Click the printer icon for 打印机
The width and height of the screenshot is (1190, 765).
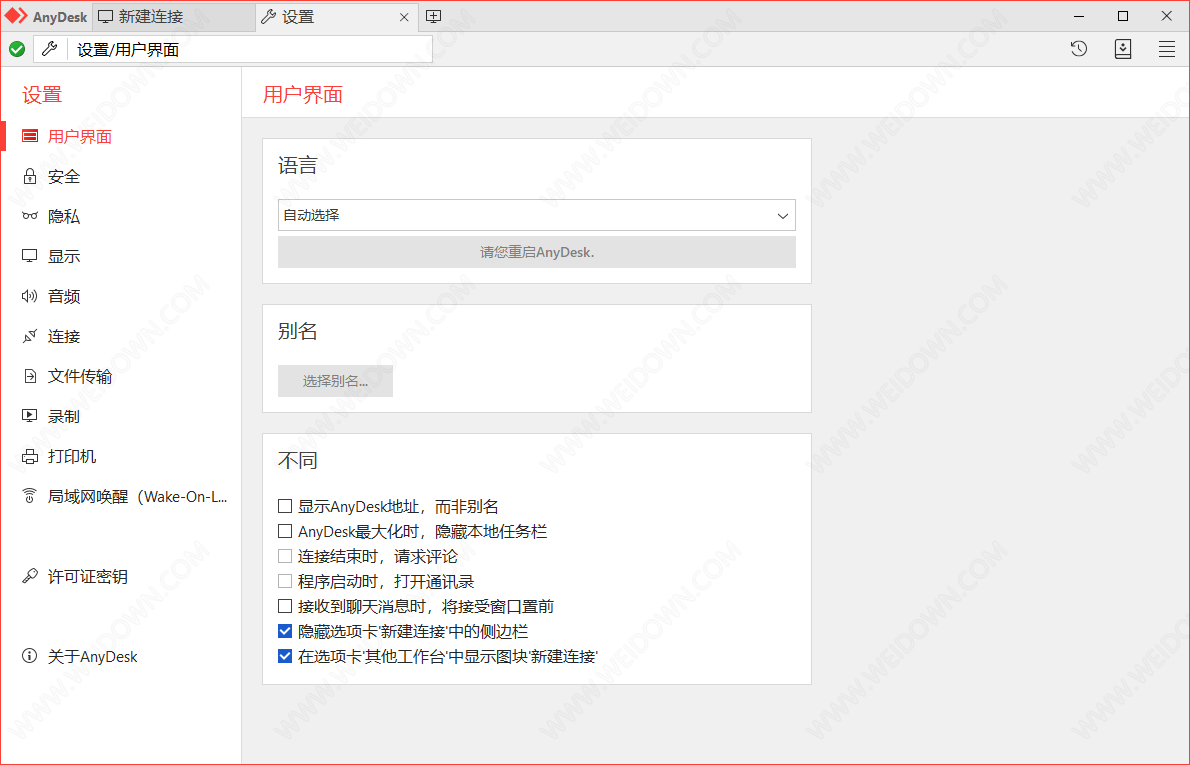[x=30, y=456]
